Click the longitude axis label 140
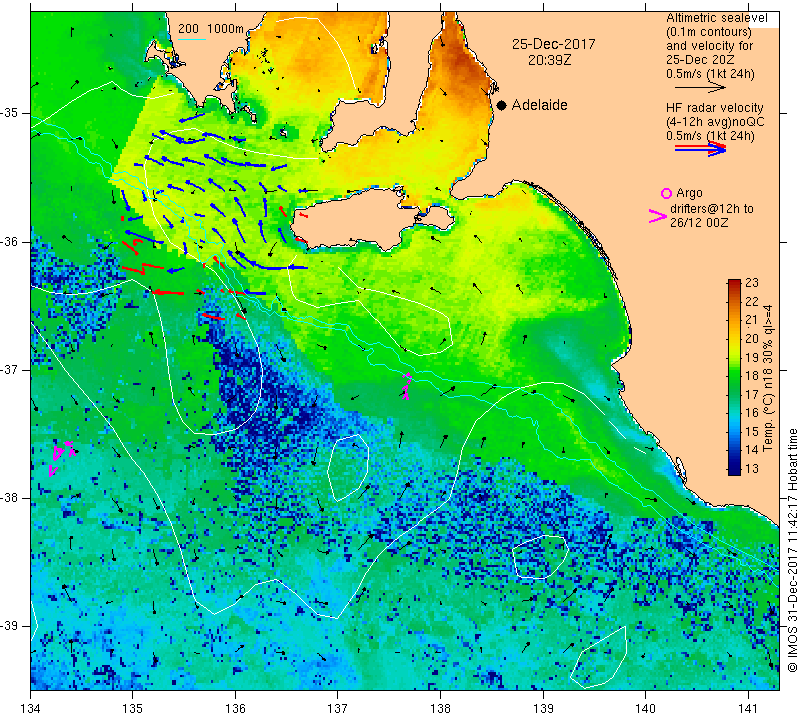 coord(645,708)
